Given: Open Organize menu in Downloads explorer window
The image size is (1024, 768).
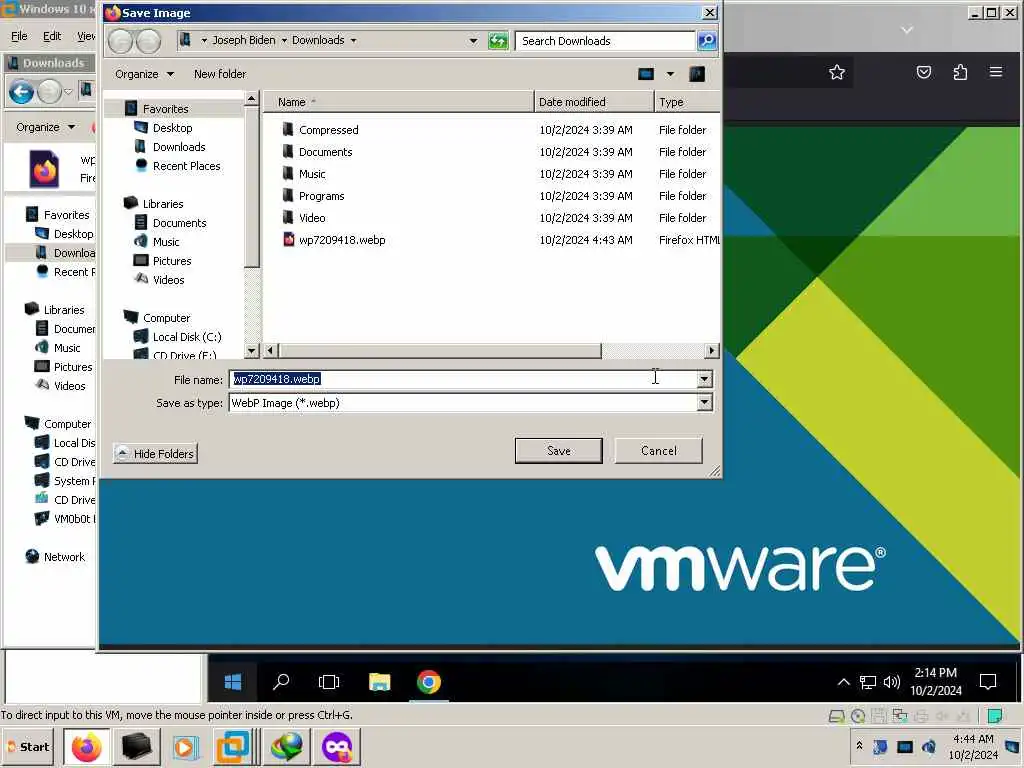Looking at the screenshot, I should (x=45, y=127).
